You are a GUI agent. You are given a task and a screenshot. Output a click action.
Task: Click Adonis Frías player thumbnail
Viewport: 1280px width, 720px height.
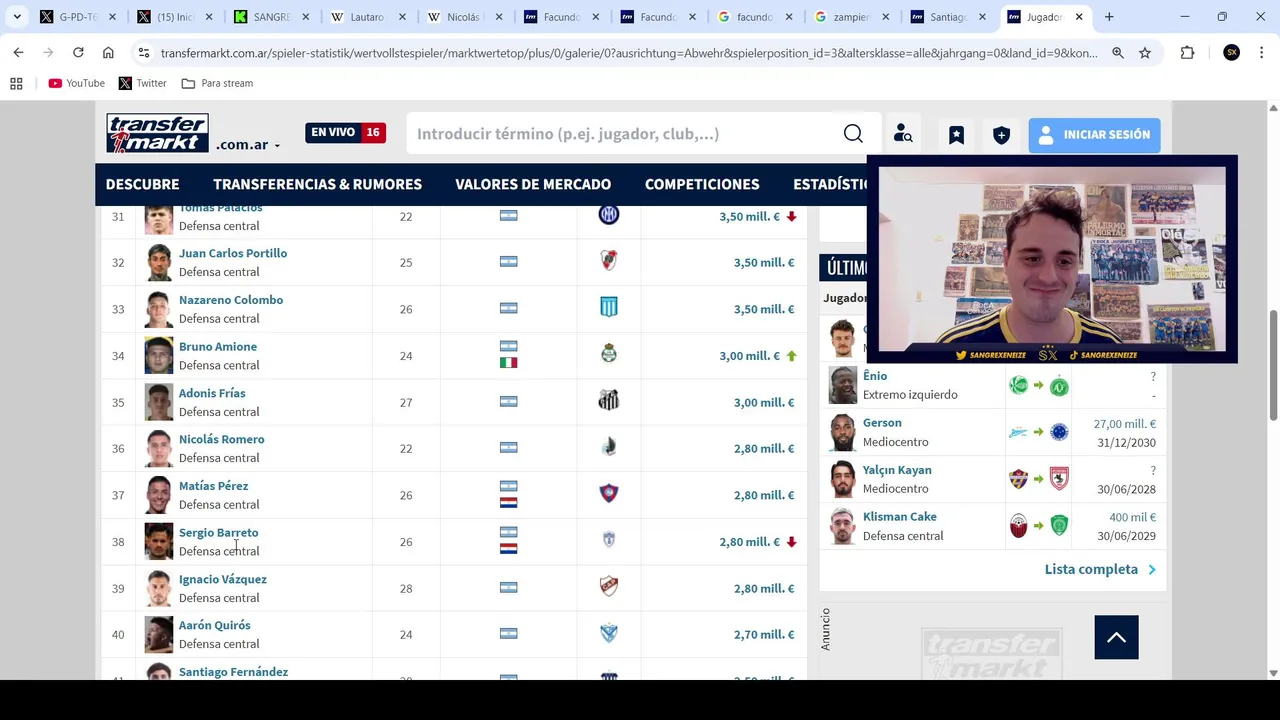[158, 402]
